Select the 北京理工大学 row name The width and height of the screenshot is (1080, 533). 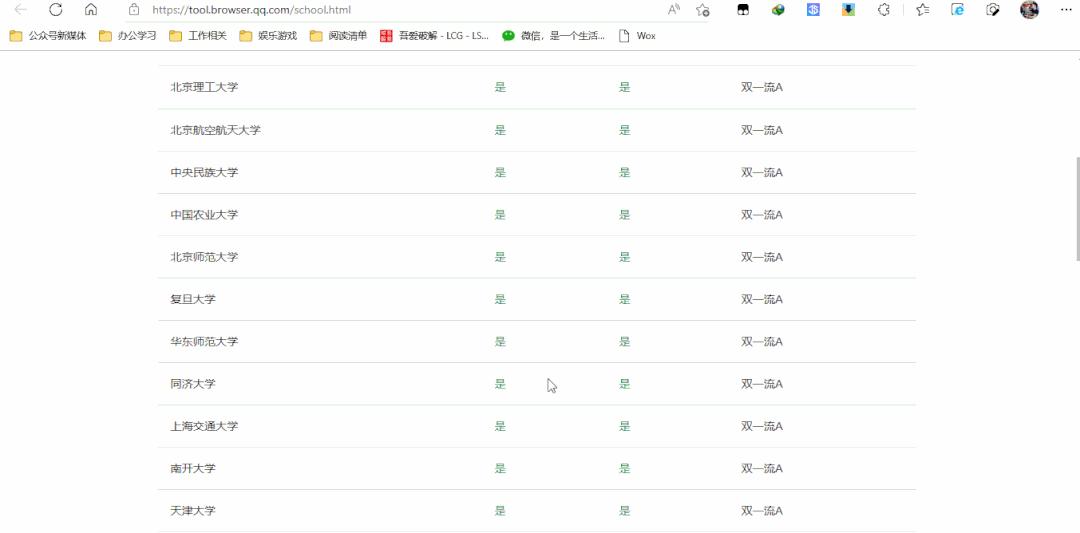(x=205, y=87)
